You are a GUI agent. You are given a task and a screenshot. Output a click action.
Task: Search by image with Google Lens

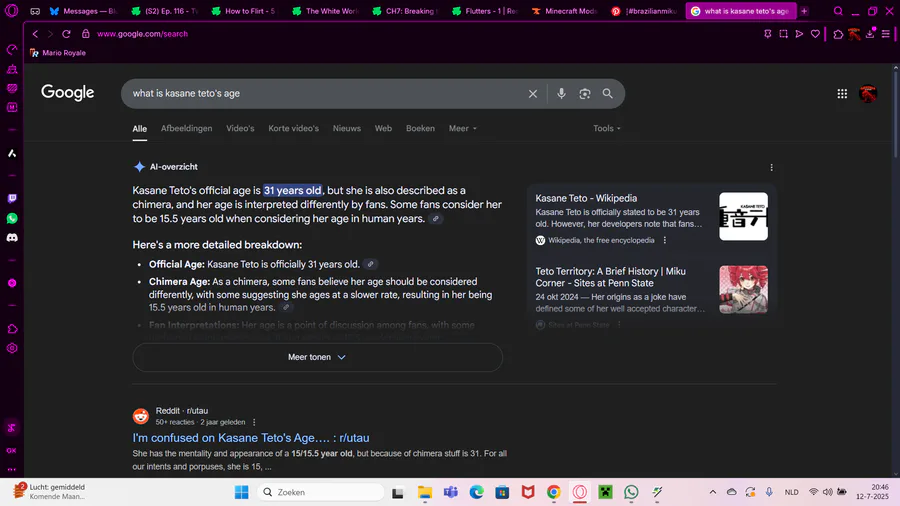584,94
